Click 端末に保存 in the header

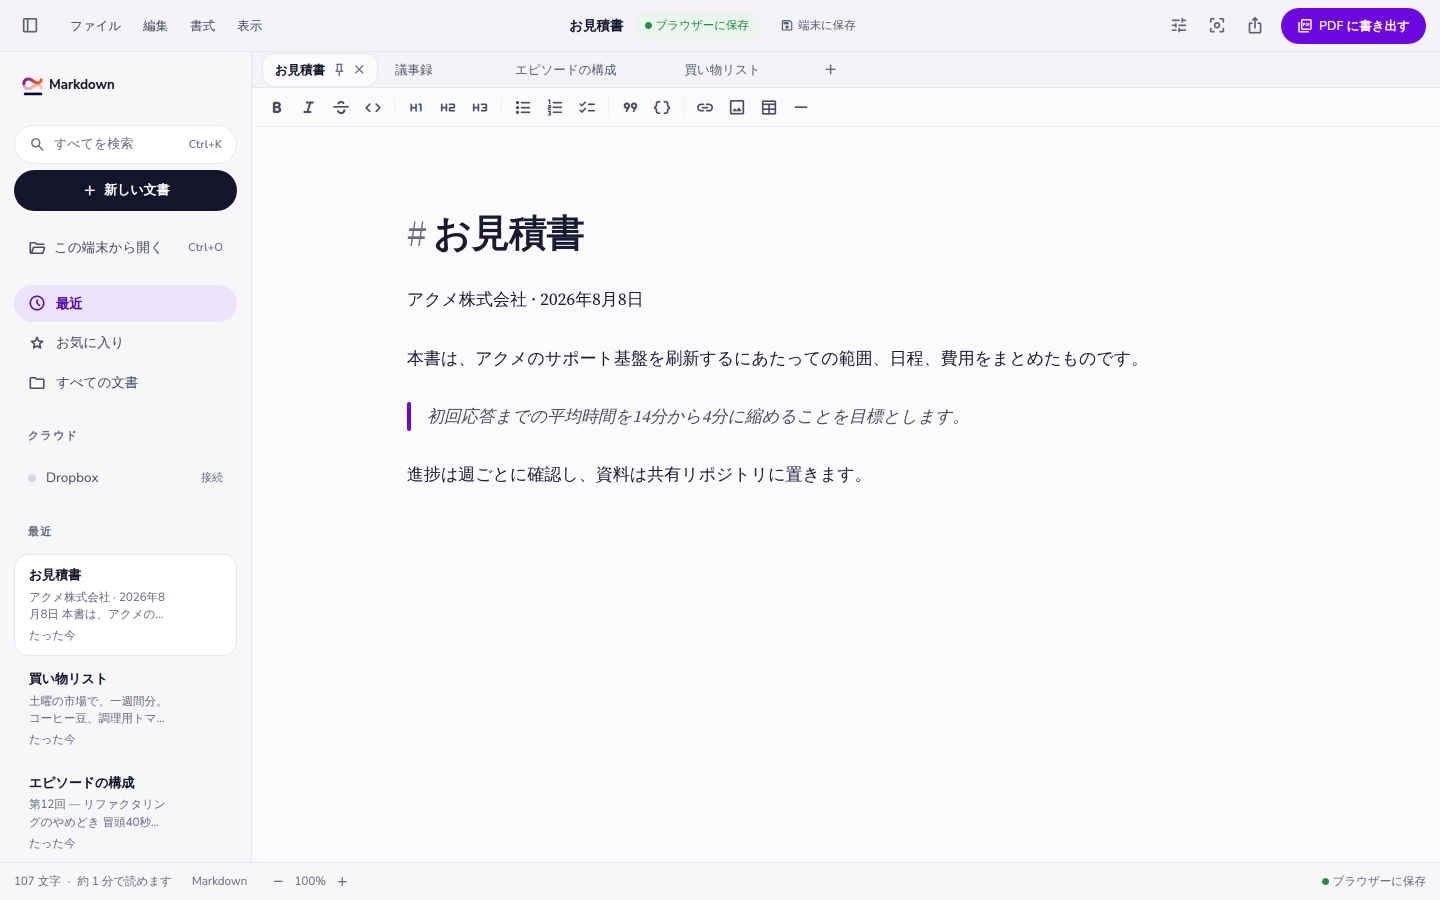pyautogui.click(x=818, y=26)
